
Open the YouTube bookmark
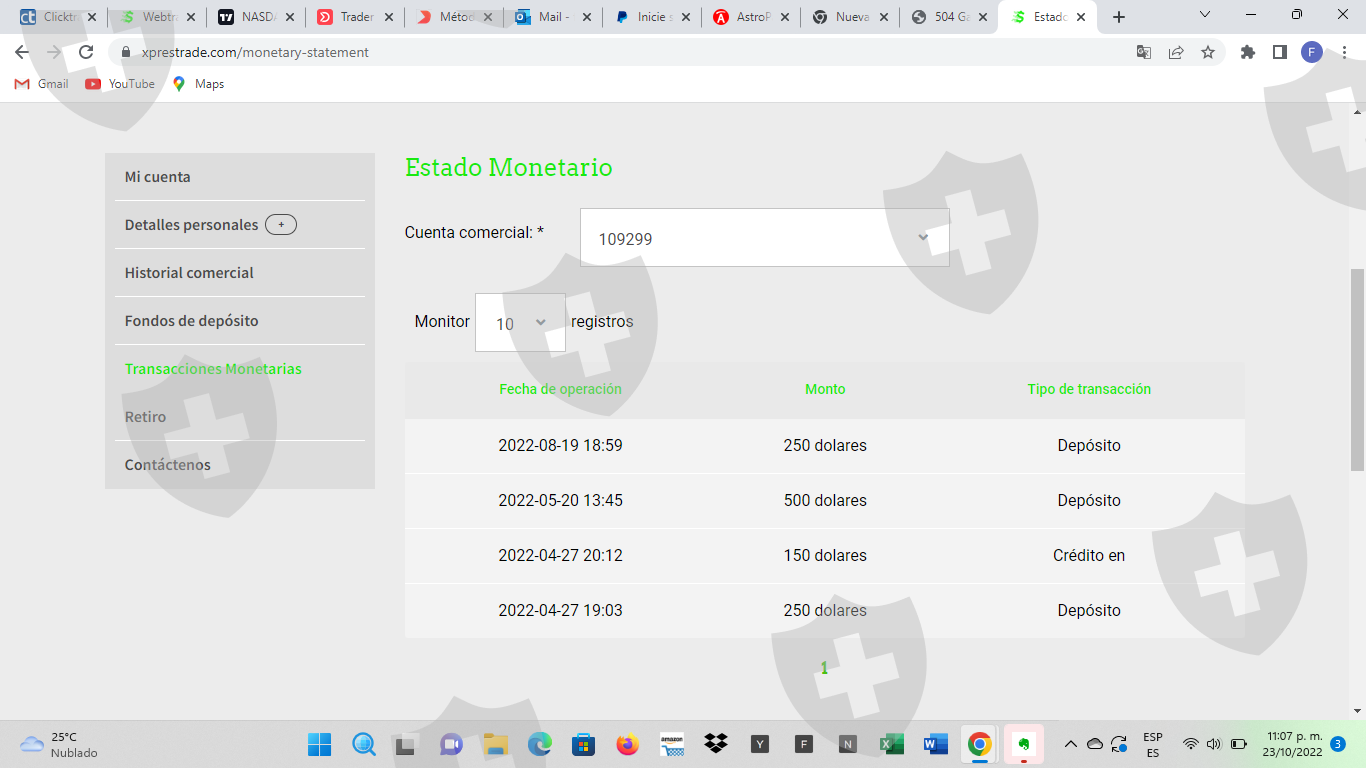tap(121, 84)
